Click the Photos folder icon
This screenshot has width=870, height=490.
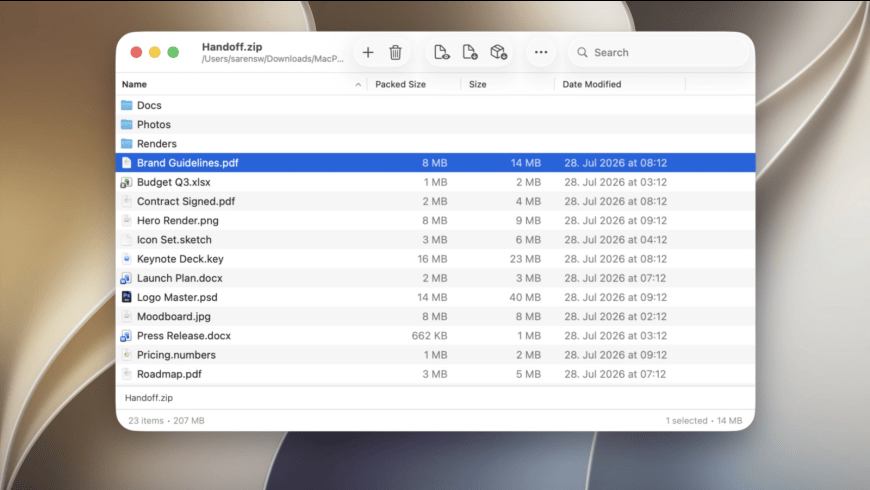pyautogui.click(x=127, y=124)
